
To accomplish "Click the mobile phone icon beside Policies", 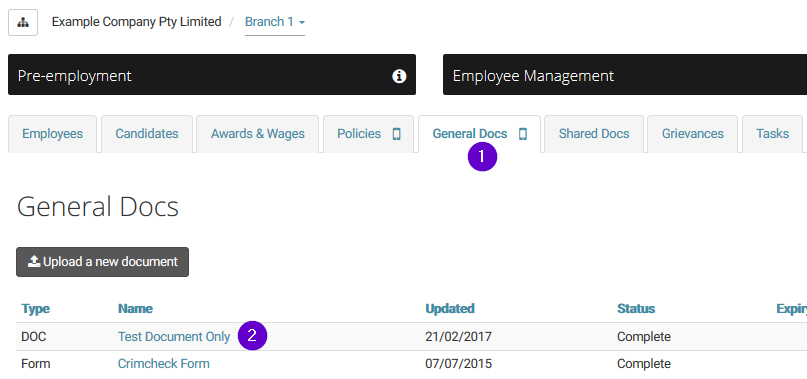I will [396, 134].
